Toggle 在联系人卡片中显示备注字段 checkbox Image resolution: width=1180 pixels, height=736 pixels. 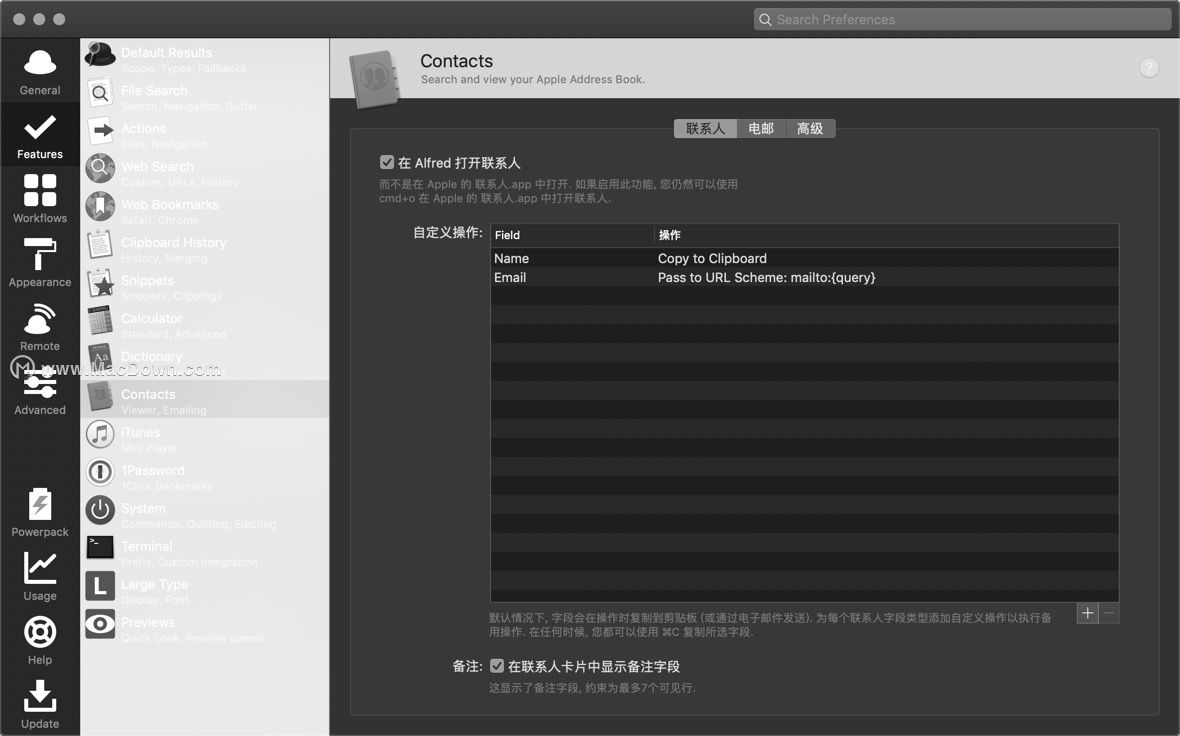click(497, 666)
